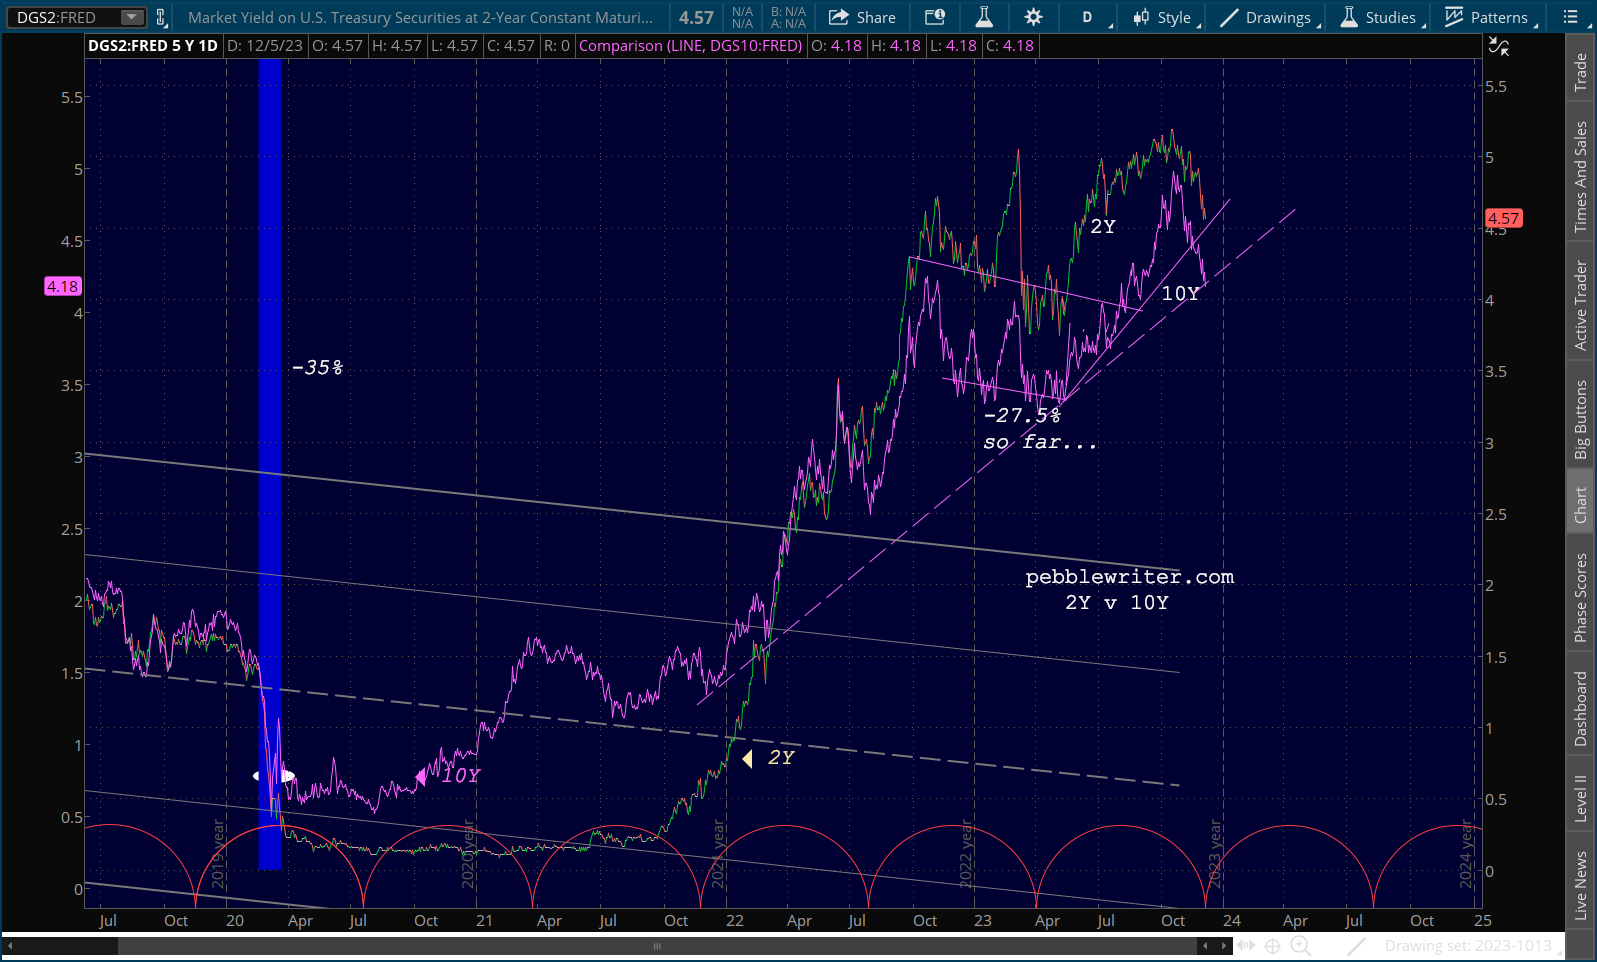Click the expand-collapse time axis arrows icon
This screenshot has height=962, width=1597.
pyautogui.click(x=1245, y=946)
